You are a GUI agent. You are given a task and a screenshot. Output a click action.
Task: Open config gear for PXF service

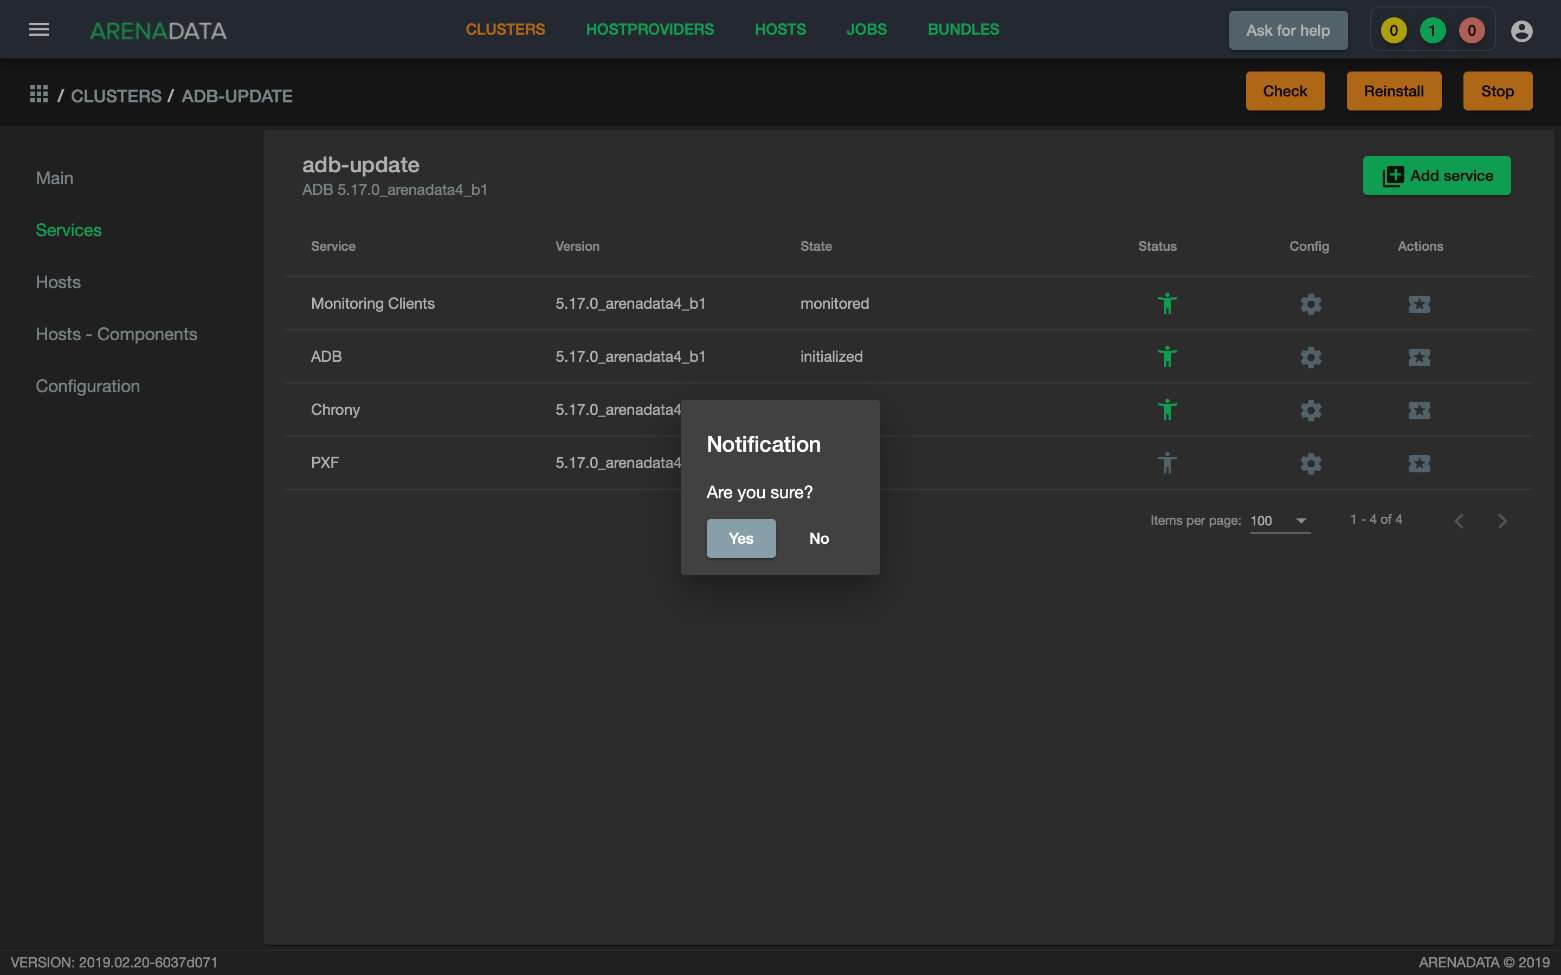[1310, 463]
